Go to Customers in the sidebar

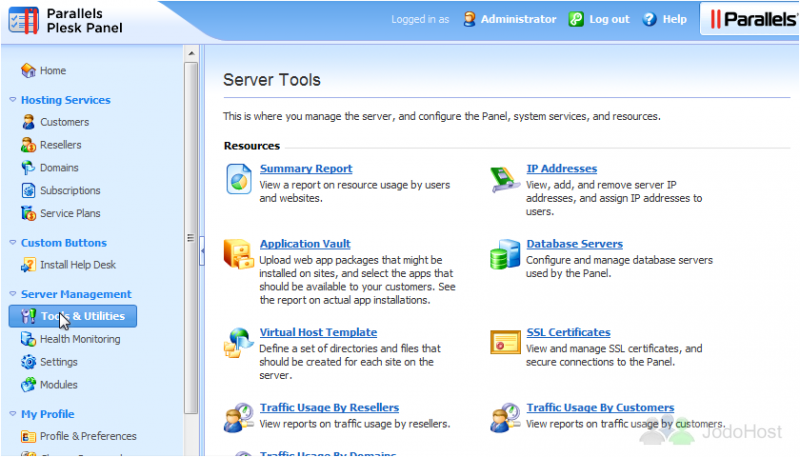tap(64, 122)
